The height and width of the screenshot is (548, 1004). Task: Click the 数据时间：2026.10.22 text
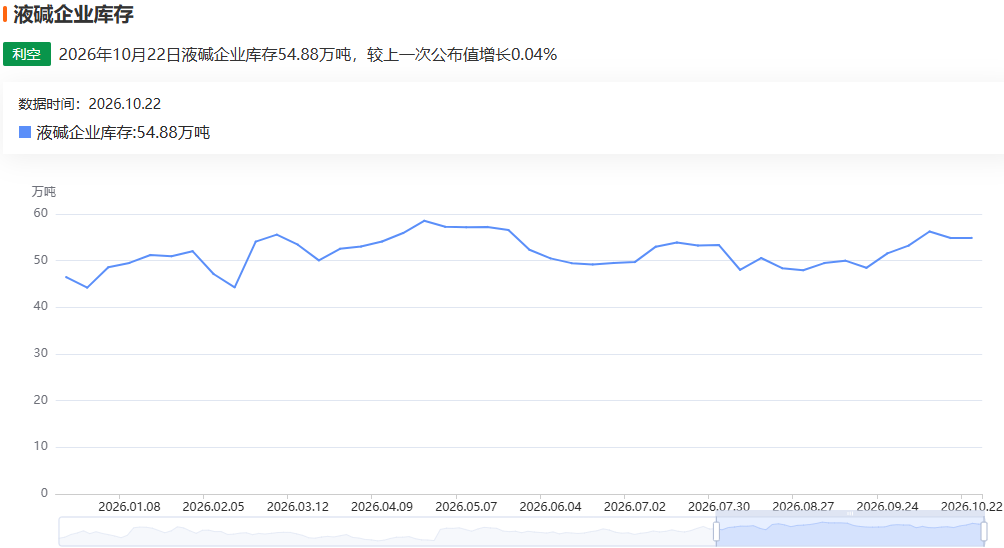[x=90, y=104]
